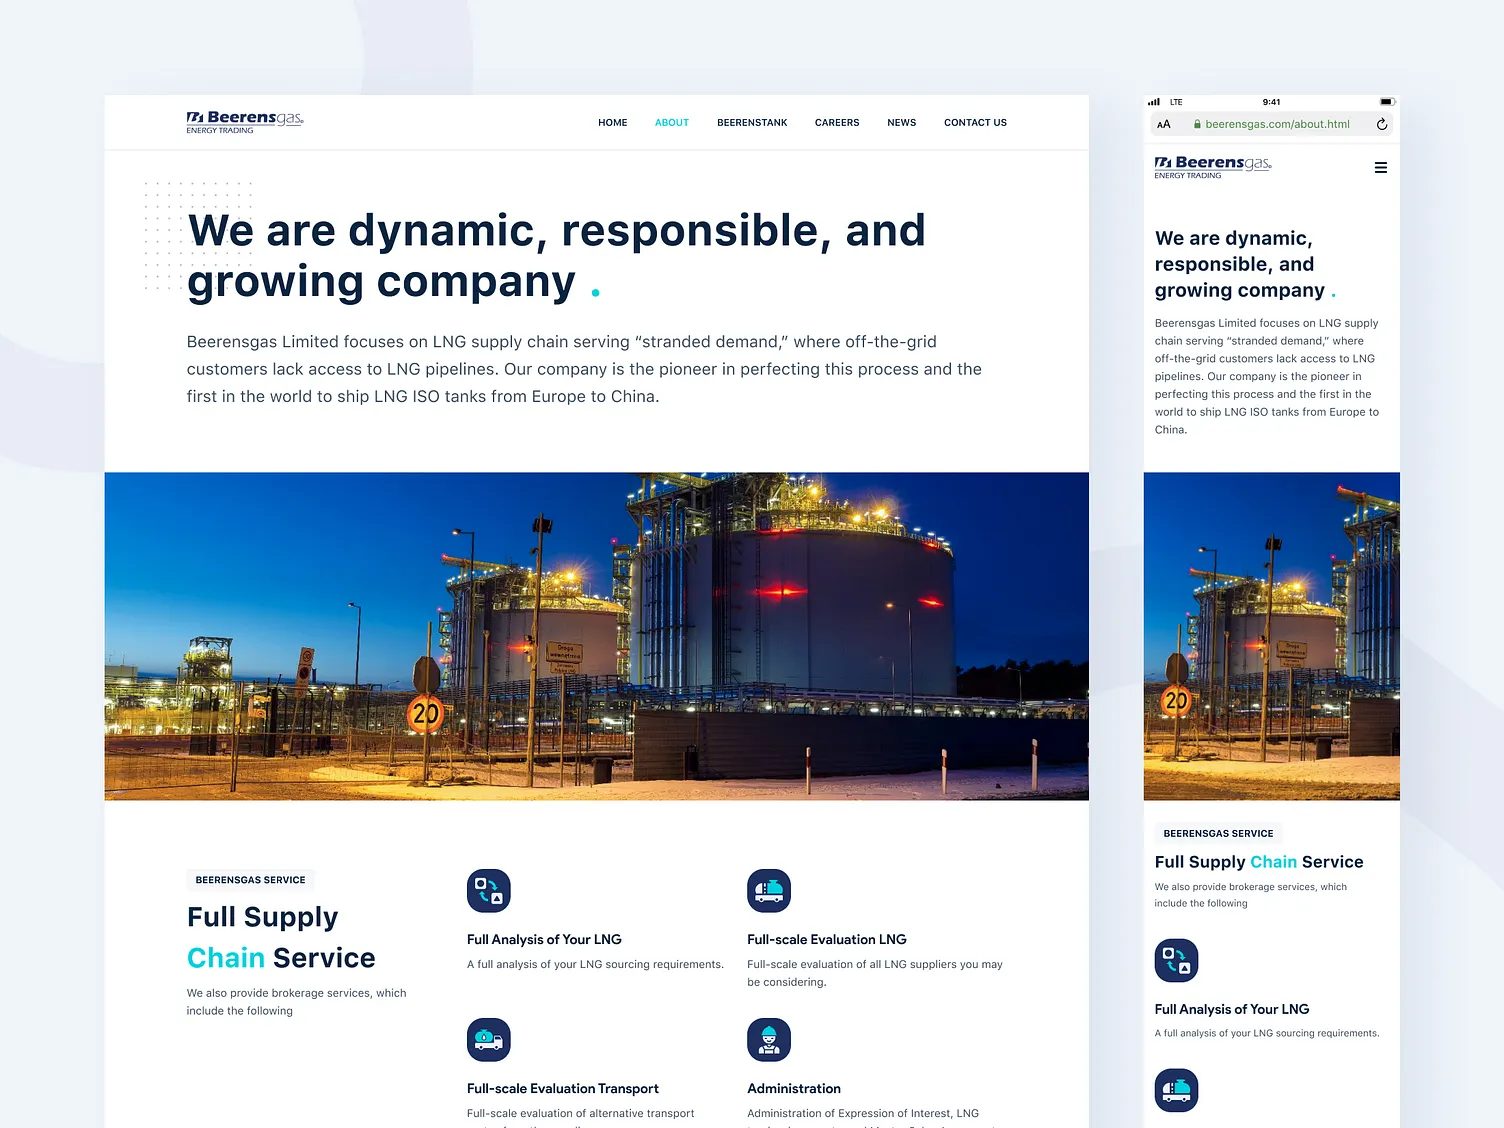Click the Beerensgas logo in desktop header
The height and width of the screenshot is (1128, 1504).
click(x=244, y=122)
